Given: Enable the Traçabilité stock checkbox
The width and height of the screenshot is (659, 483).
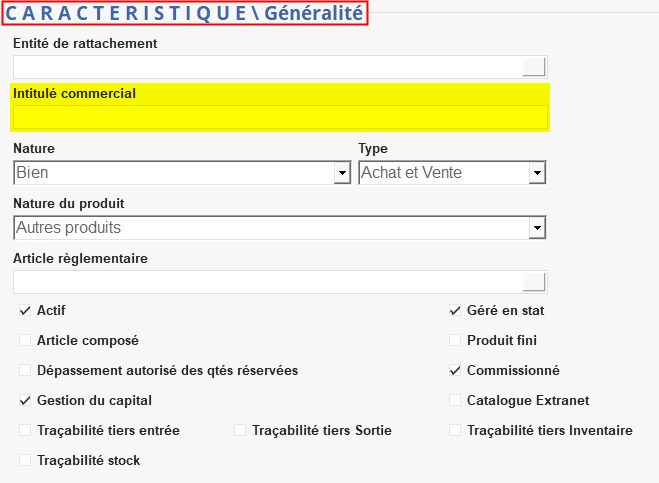Looking at the screenshot, I should (x=25, y=461).
